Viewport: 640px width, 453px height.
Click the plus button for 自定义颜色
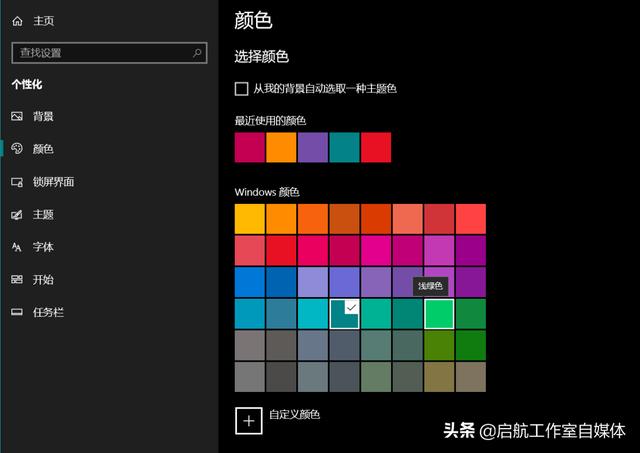(249, 421)
